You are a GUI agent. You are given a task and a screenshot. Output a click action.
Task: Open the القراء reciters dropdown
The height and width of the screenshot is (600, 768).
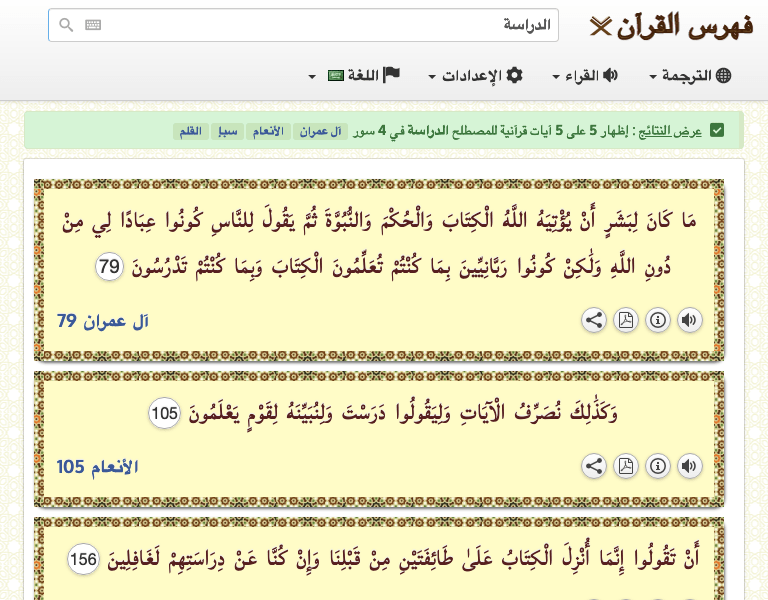tap(585, 75)
